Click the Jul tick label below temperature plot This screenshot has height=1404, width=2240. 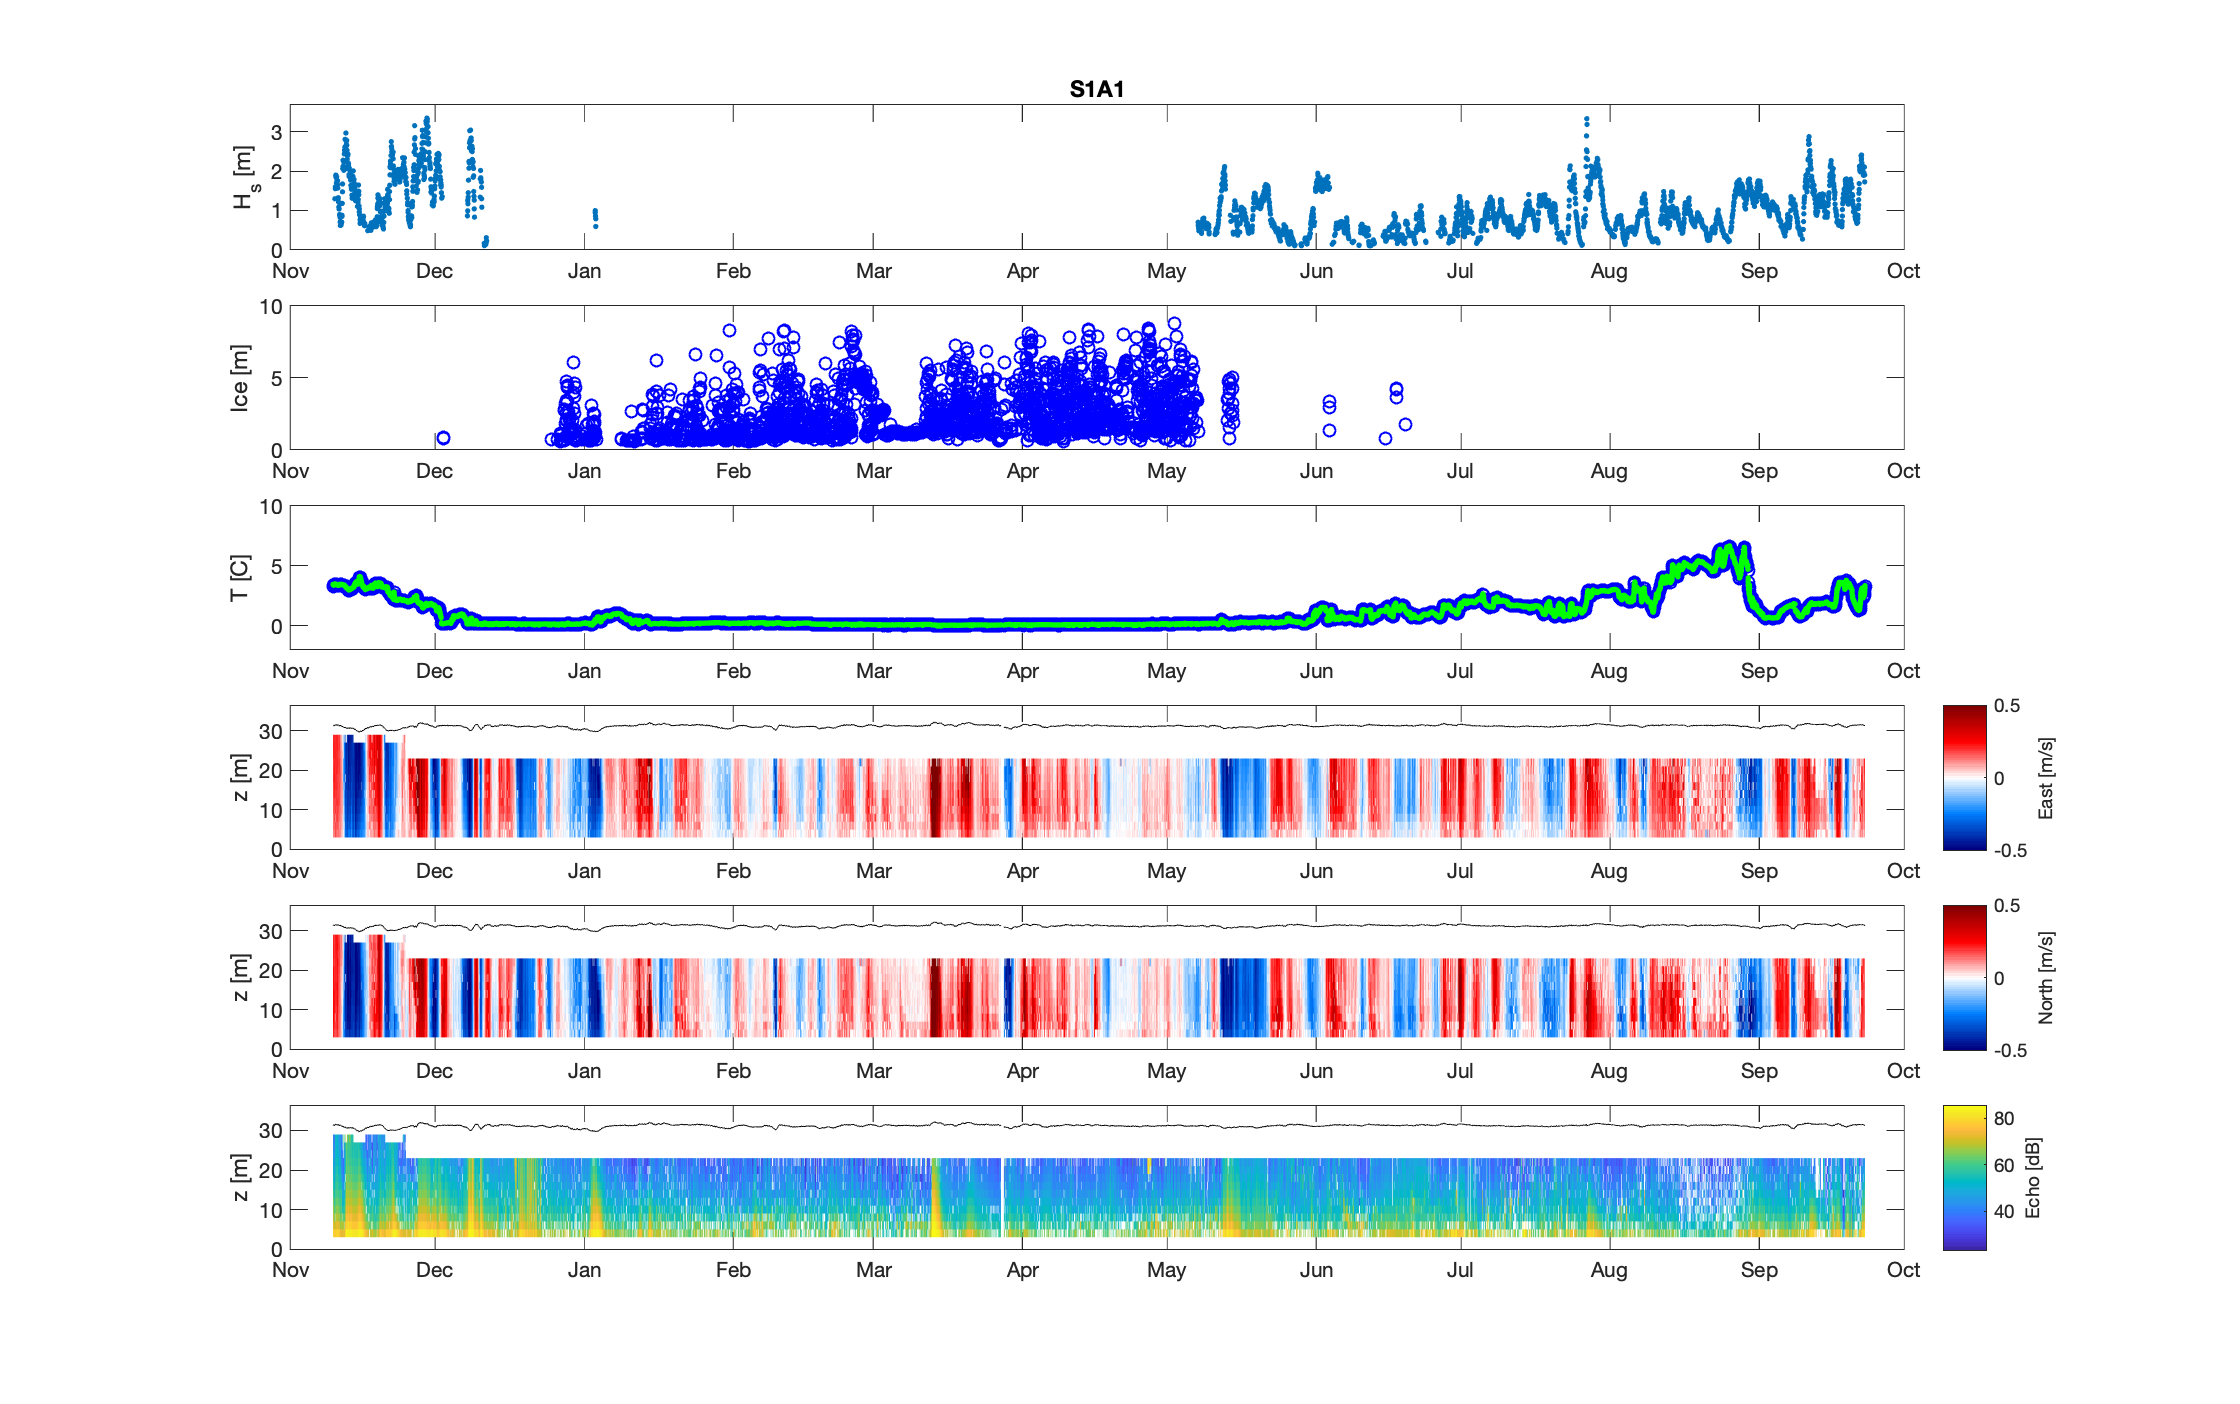click(x=1459, y=671)
